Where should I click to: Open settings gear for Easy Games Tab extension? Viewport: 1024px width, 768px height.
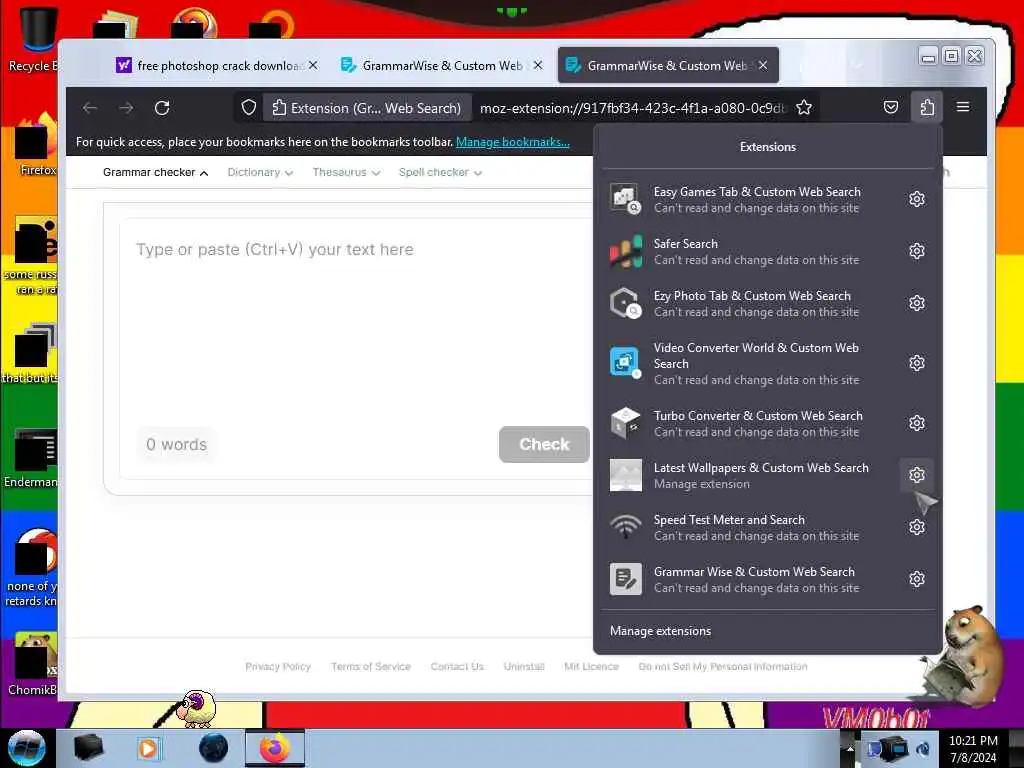pyautogui.click(x=917, y=199)
